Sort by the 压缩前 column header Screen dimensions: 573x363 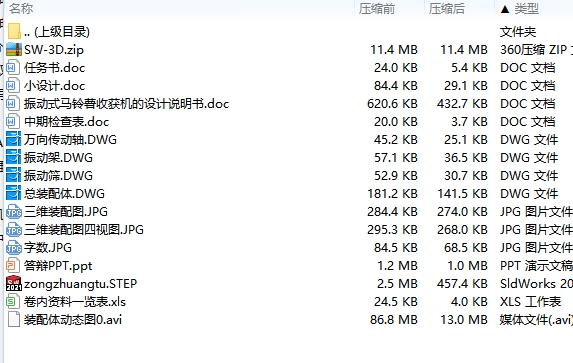click(x=377, y=8)
